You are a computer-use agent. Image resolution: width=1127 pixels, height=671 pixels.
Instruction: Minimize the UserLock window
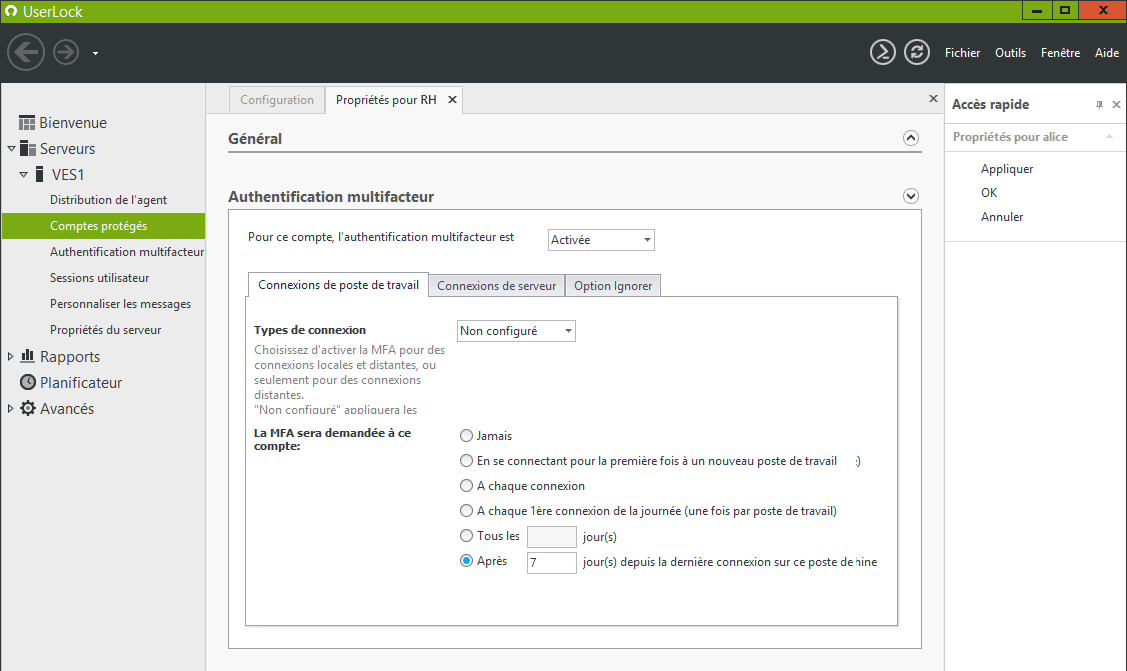(x=1036, y=10)
